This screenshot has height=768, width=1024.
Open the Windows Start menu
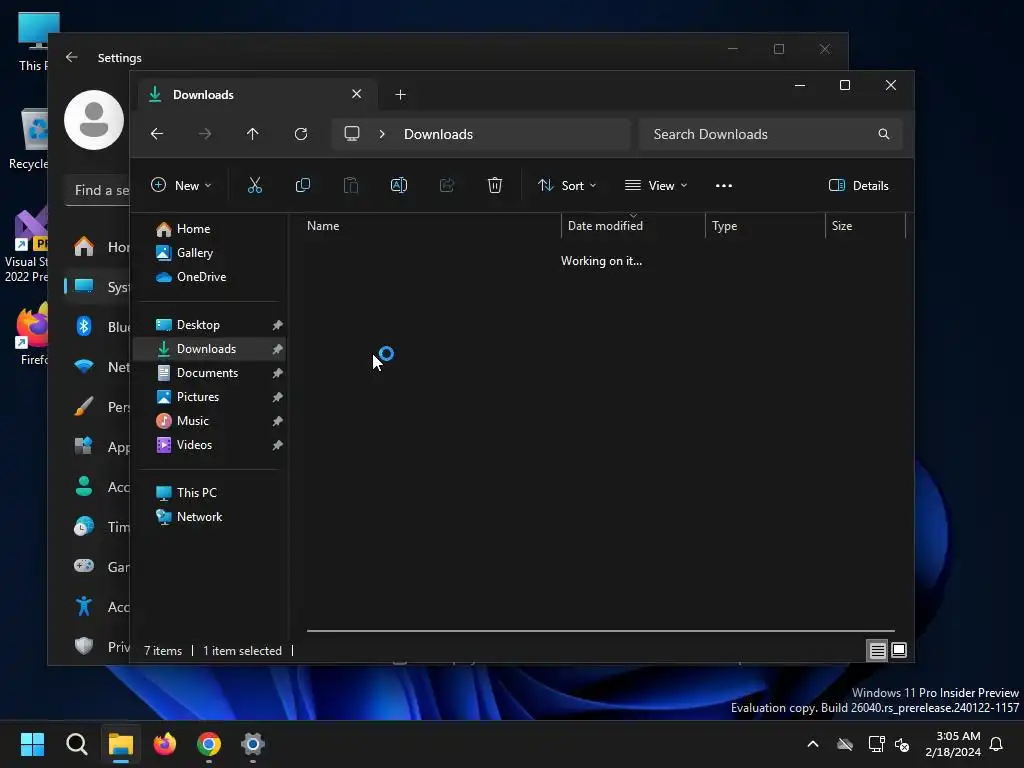click(33, 744)
